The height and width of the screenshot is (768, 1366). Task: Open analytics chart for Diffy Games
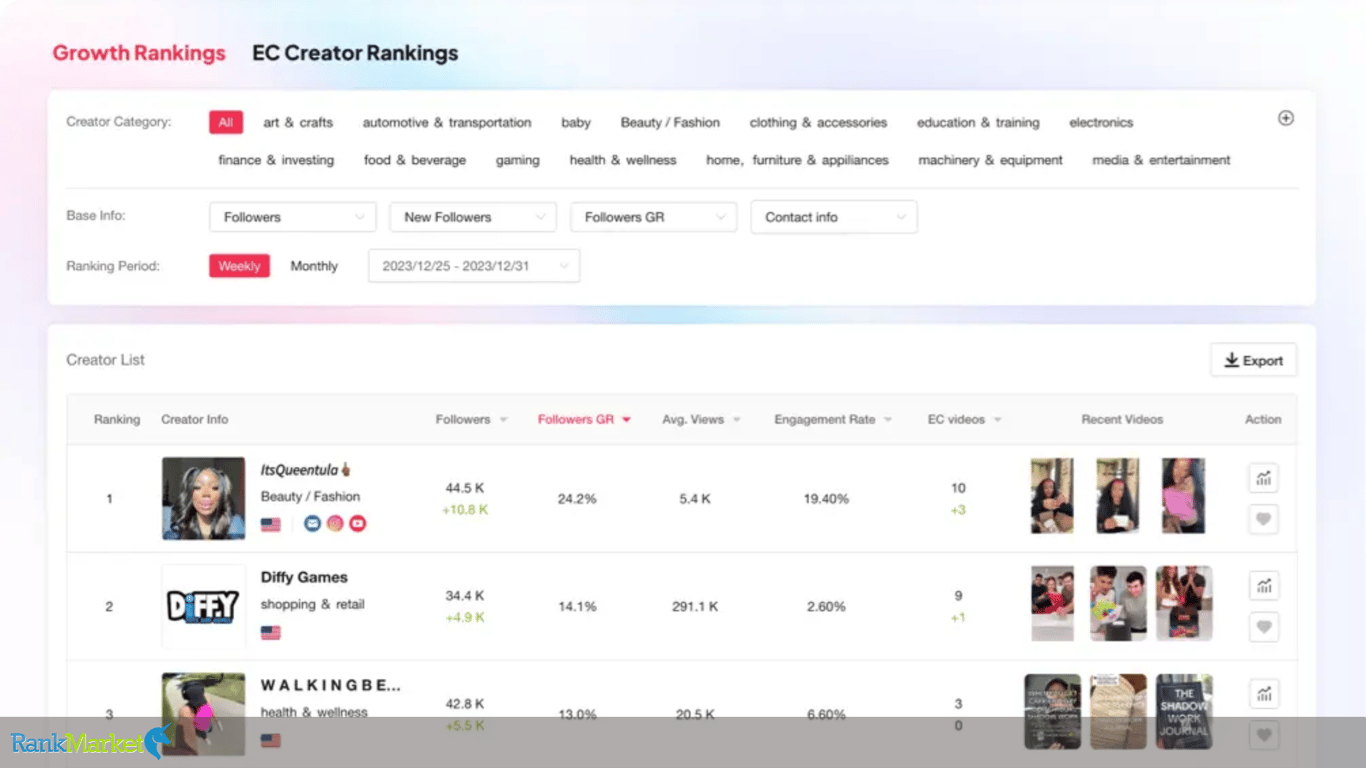click(x=1264, y=586)
